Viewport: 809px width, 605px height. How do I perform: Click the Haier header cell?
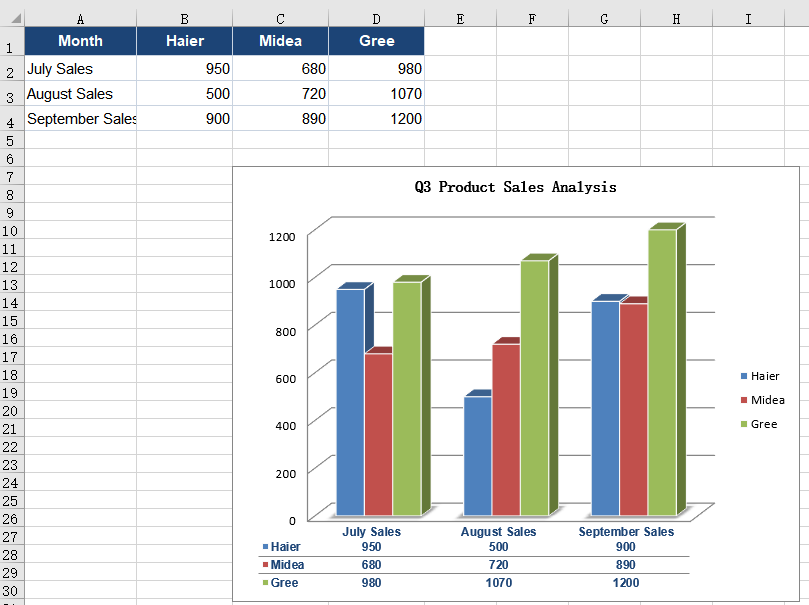184,41
